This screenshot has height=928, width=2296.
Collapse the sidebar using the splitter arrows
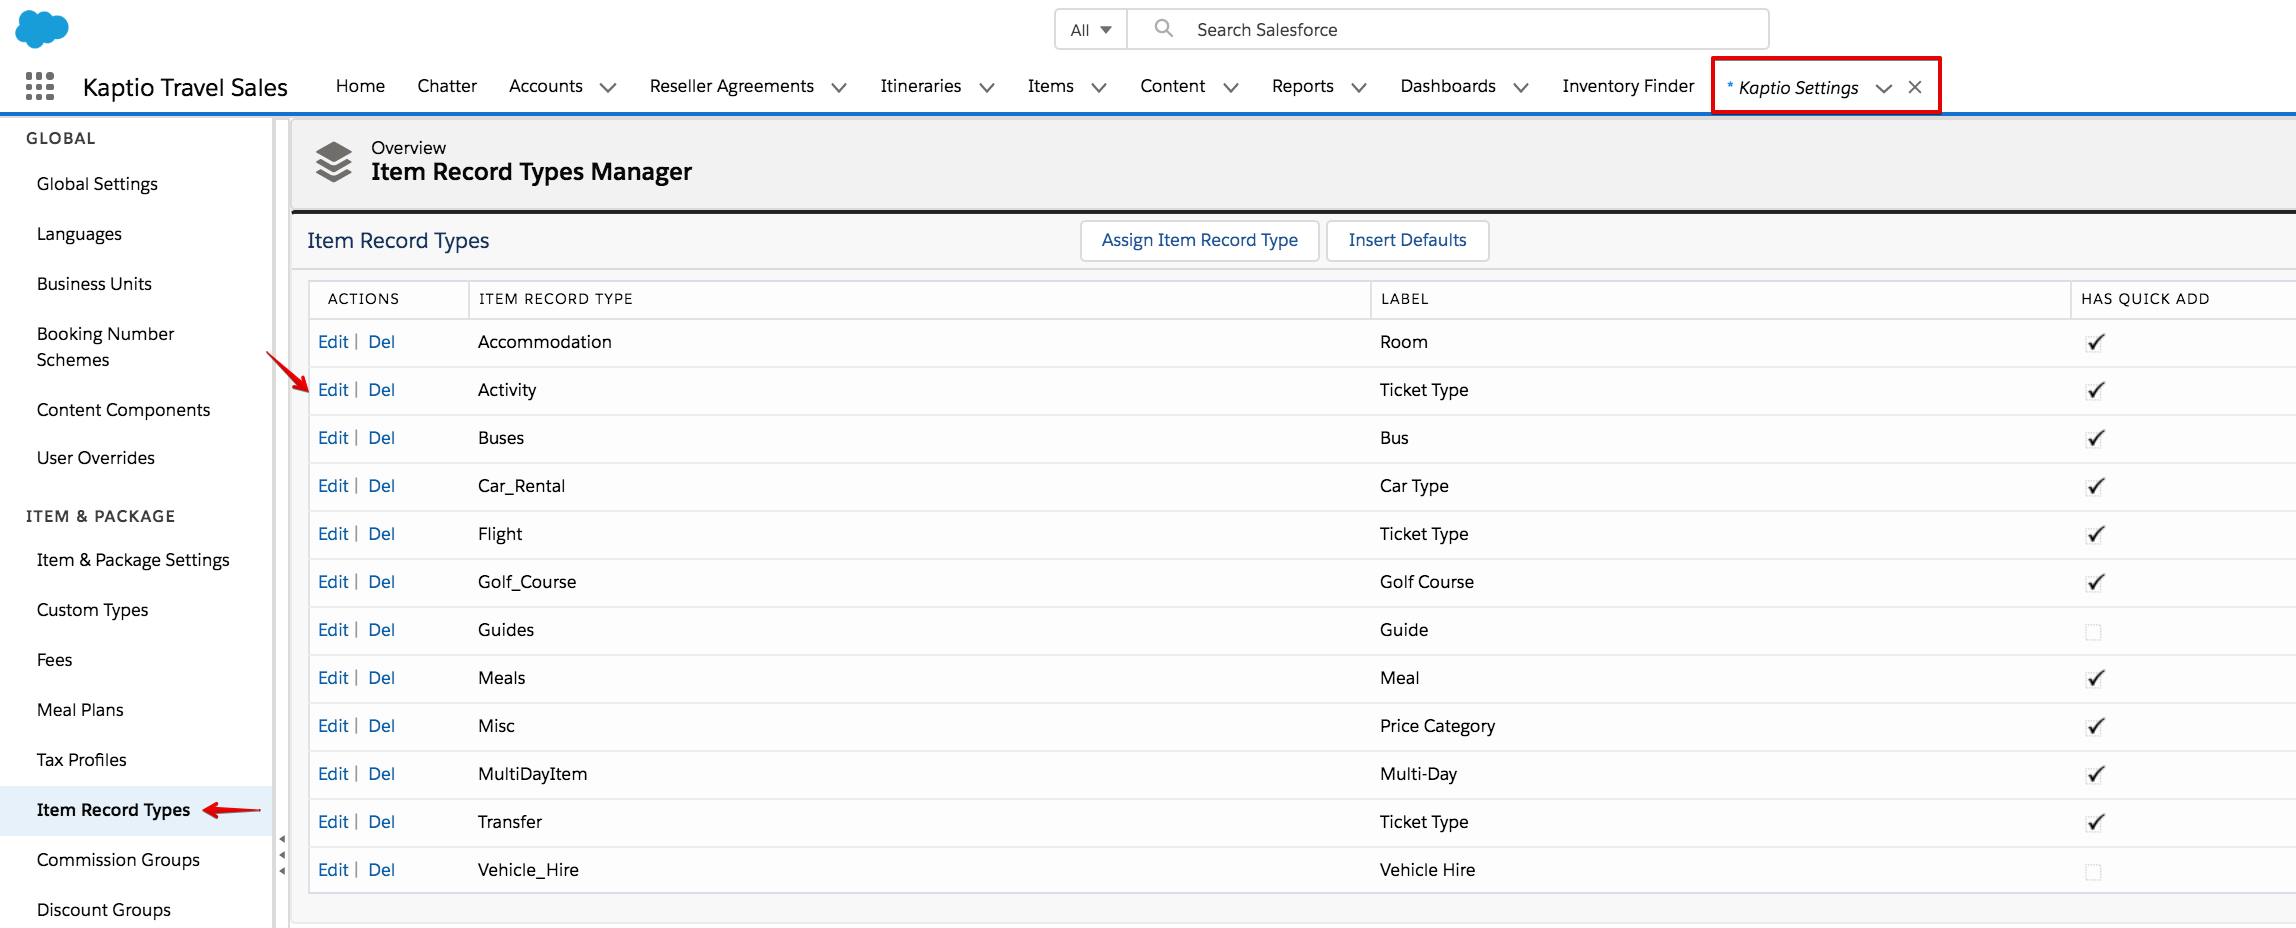coord(282,855)
